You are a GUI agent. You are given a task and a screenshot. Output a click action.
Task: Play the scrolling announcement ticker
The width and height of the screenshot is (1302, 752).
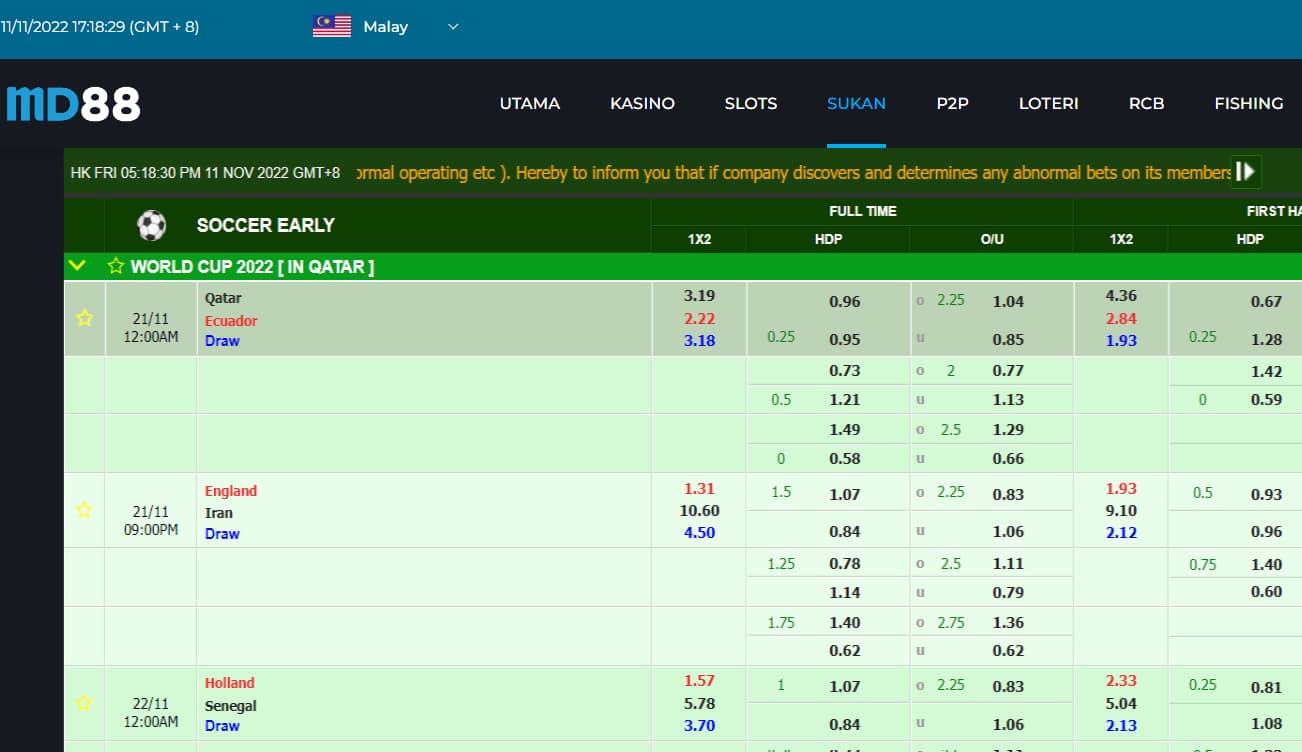coord(1245,172)
